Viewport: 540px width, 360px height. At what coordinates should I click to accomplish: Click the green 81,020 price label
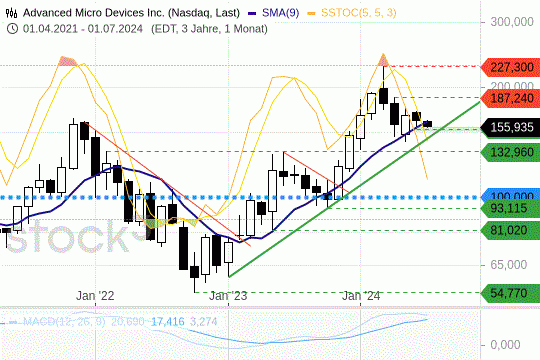tap(511, 230)
